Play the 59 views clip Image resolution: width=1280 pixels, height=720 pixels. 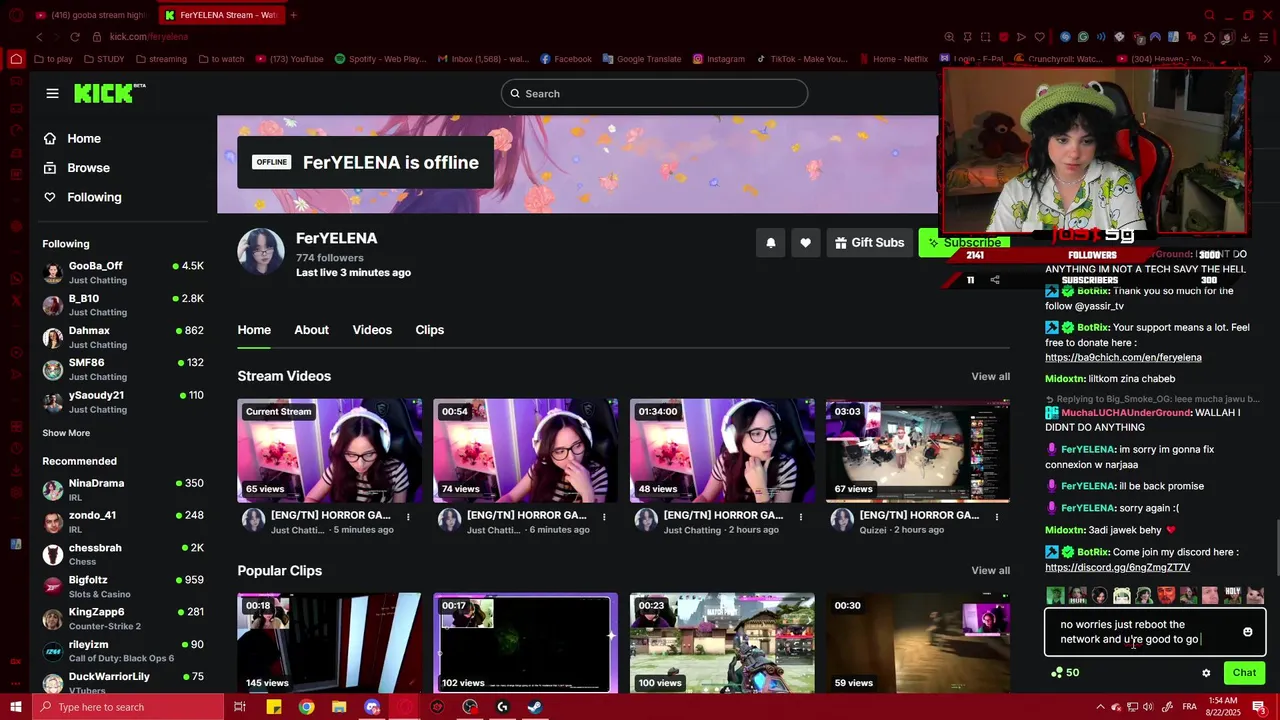click(x=918, y=643)
